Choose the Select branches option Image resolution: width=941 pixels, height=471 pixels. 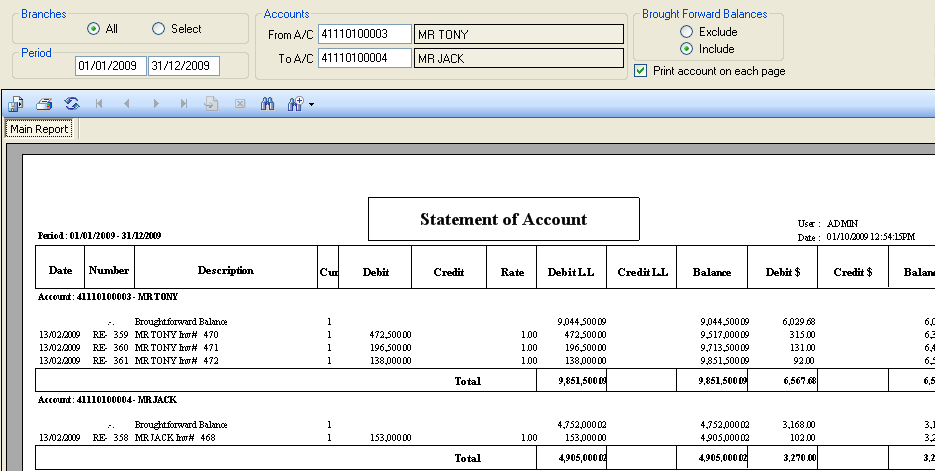(x=158, y=29)
